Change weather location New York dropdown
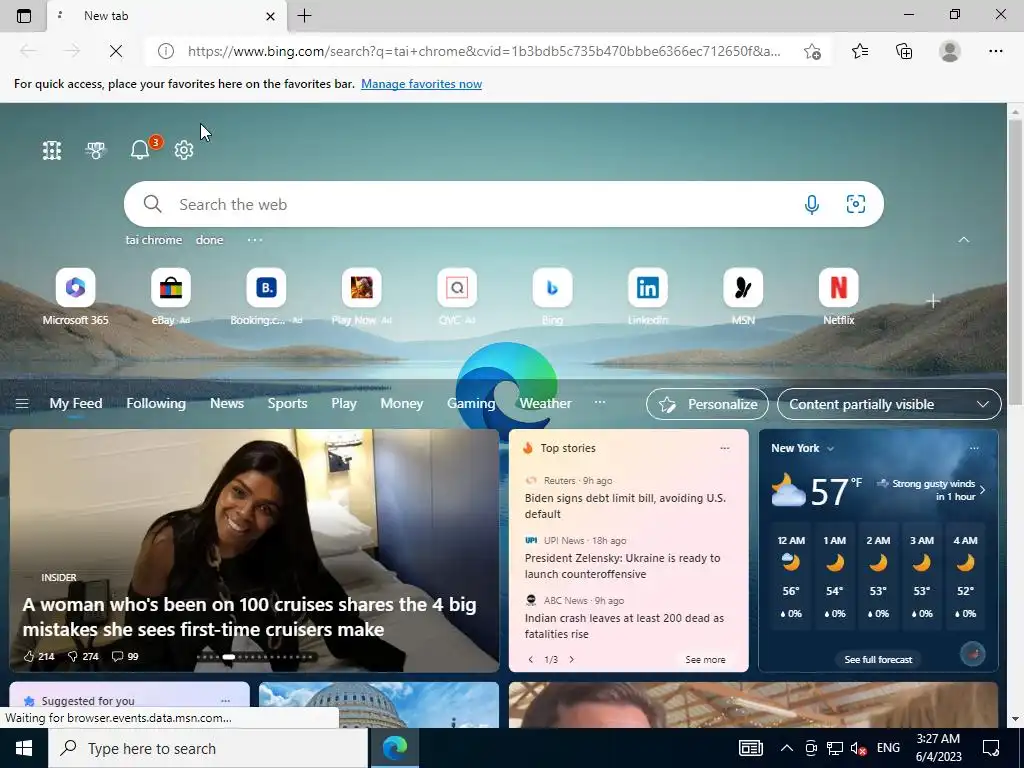Image resolution: width=1024 pixels, height=768 pixels. pyautogui.click(x=803, y=448)
